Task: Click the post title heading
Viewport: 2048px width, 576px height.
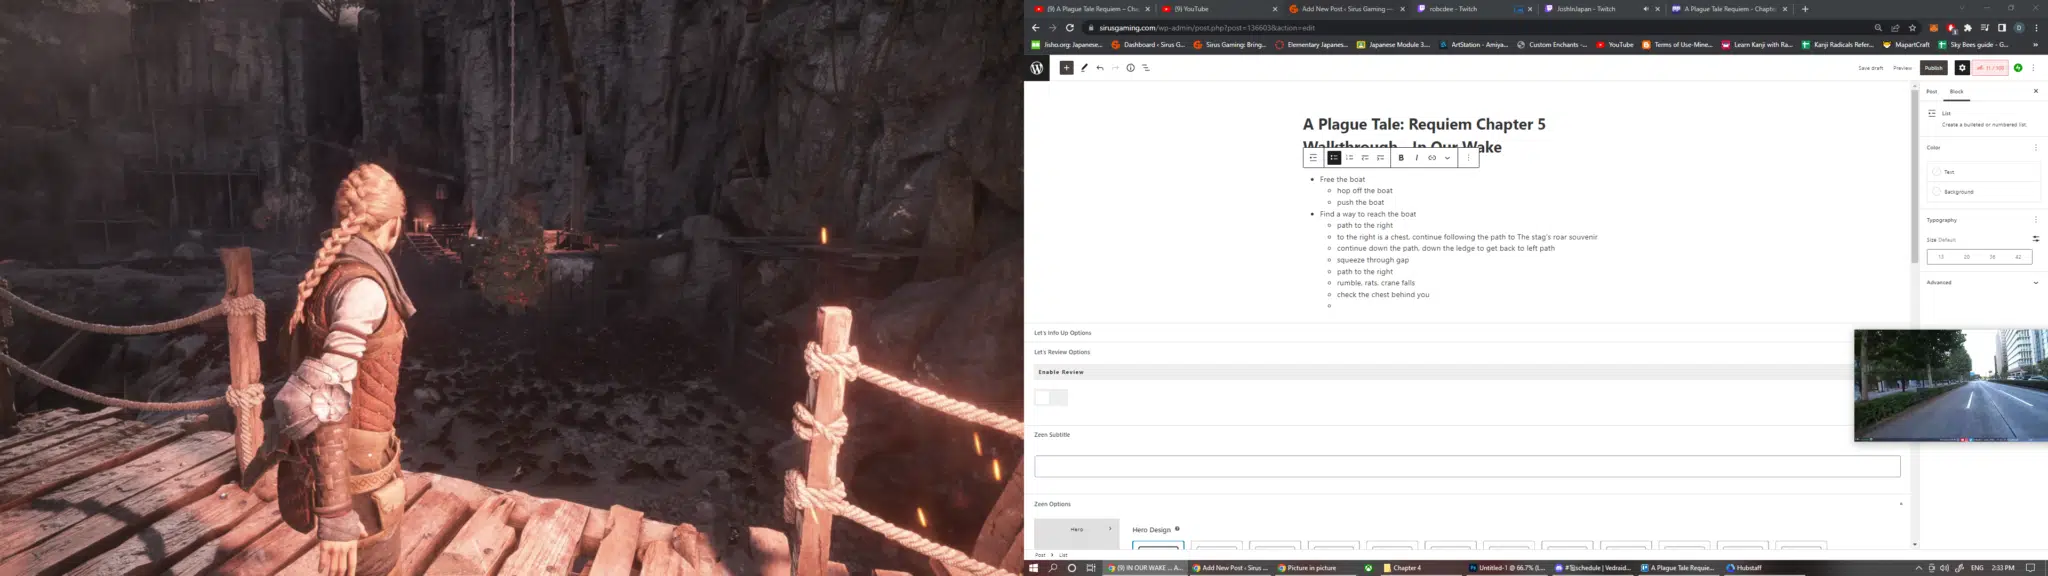Action: [1424, 135]
